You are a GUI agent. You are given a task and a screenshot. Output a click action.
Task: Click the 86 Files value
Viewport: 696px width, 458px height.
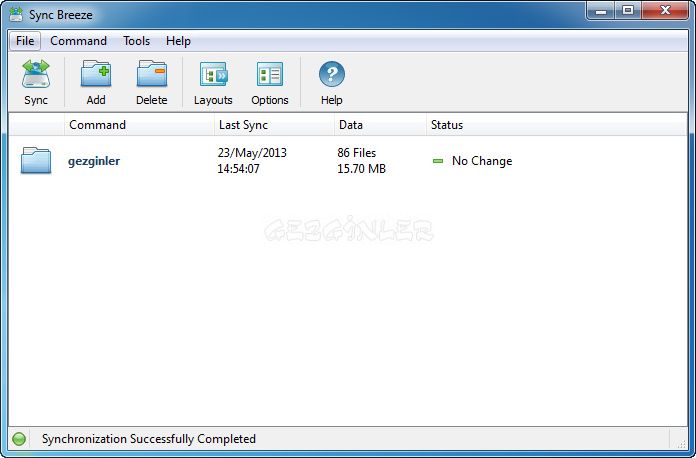click(356, 153)
